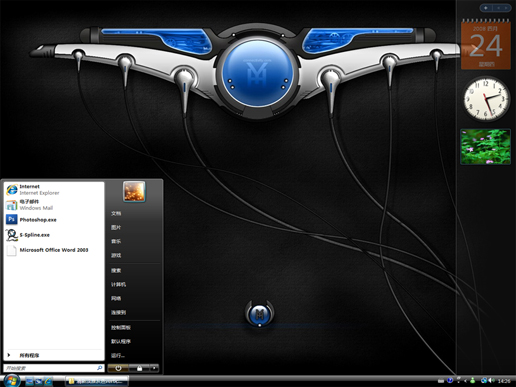Viewport: 516px width, 387px height.
Task: Open Photoshop.exe from the Start menu
Action: (53, 220)
